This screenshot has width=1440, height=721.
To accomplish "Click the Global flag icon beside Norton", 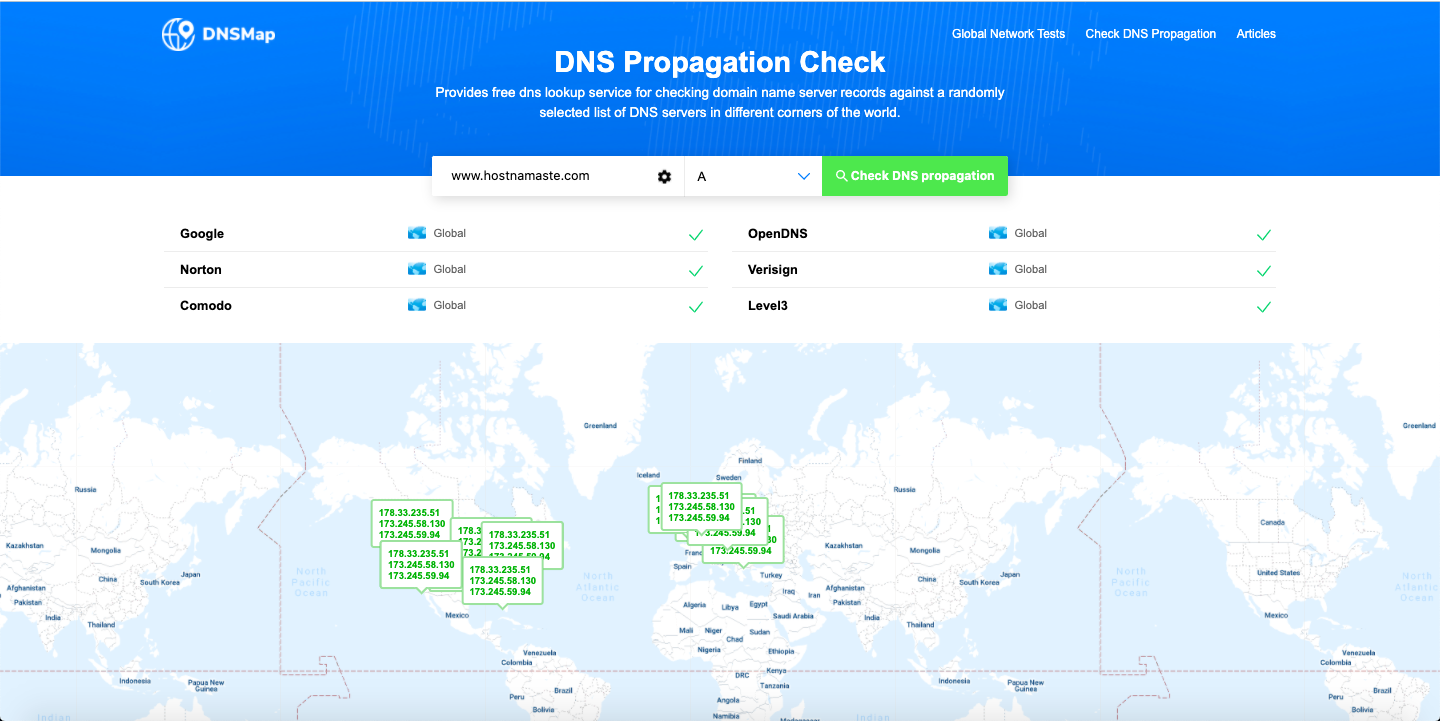I will [417, 269].
